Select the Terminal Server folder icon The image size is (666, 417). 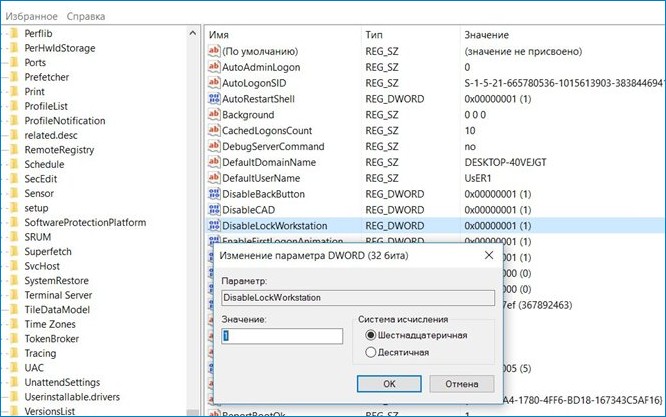(12, 294)
